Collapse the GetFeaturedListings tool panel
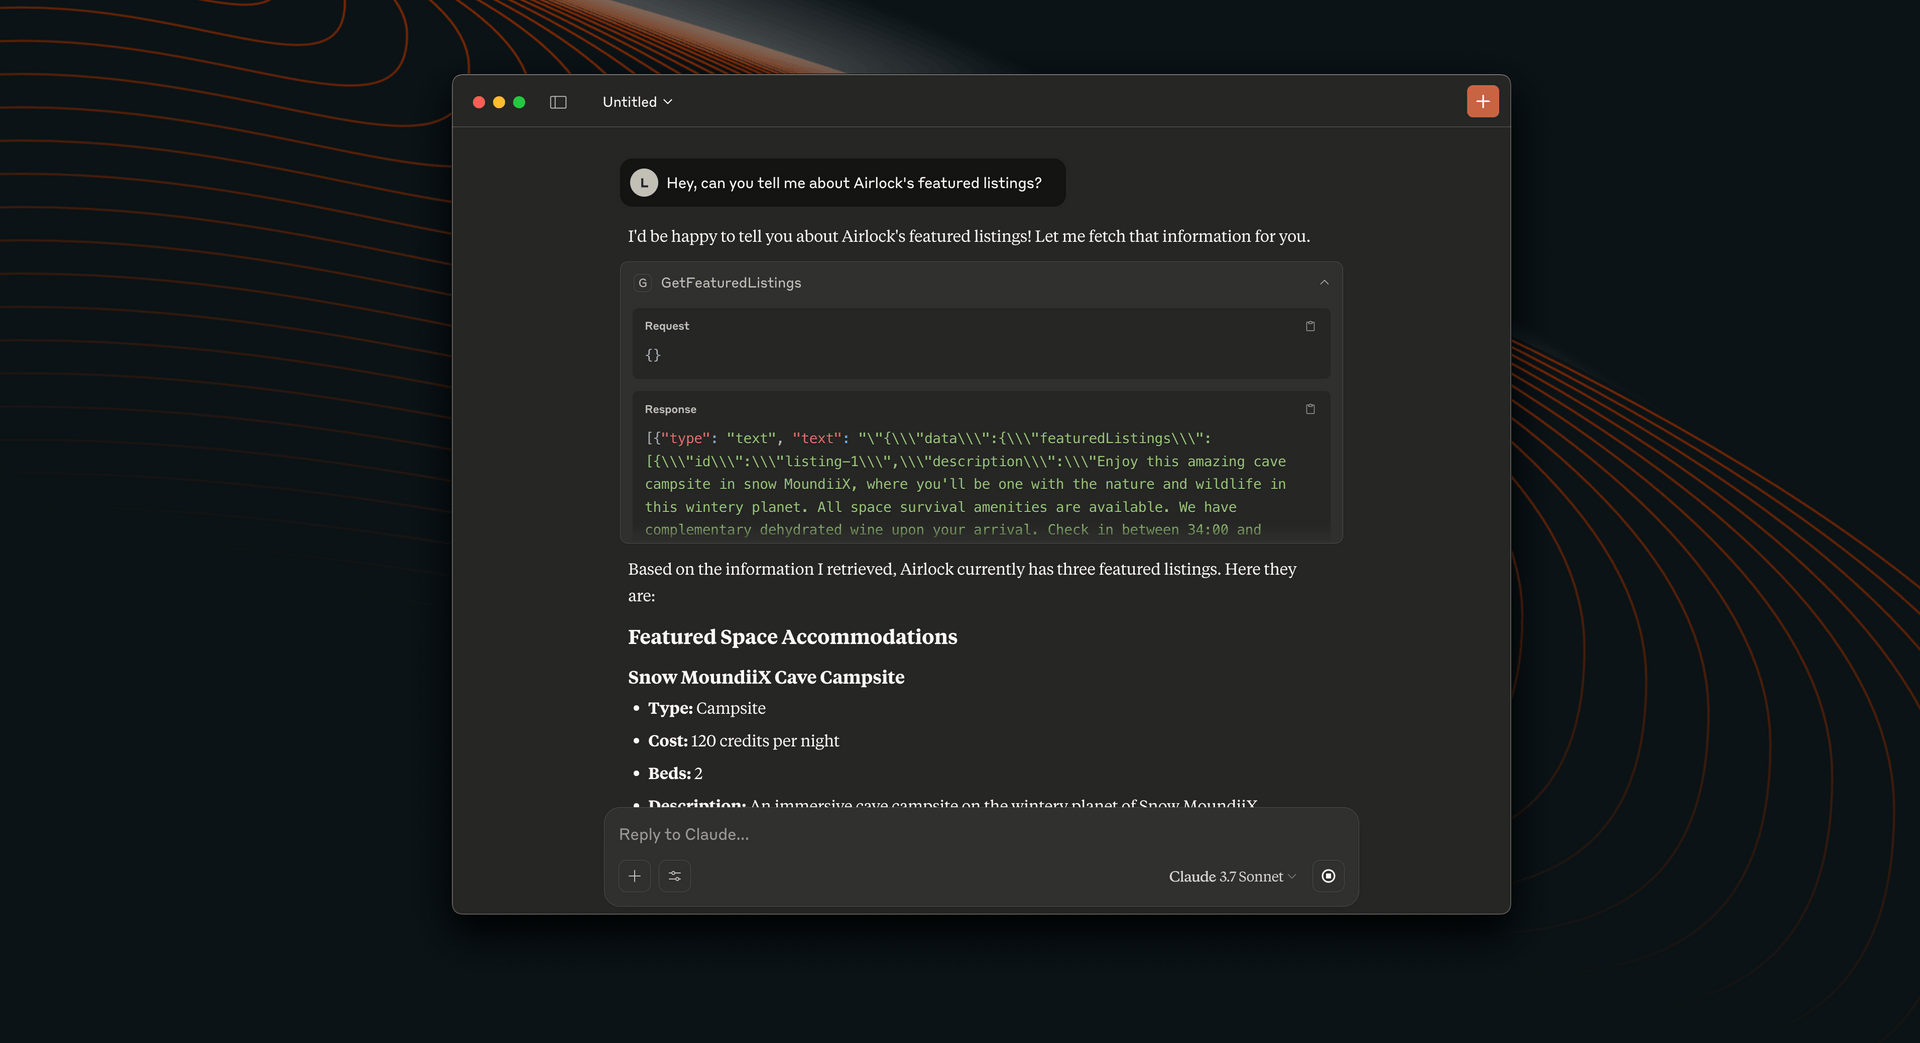The width and height of the screenshot is (1920, 1043). [x=1323, y=283]
